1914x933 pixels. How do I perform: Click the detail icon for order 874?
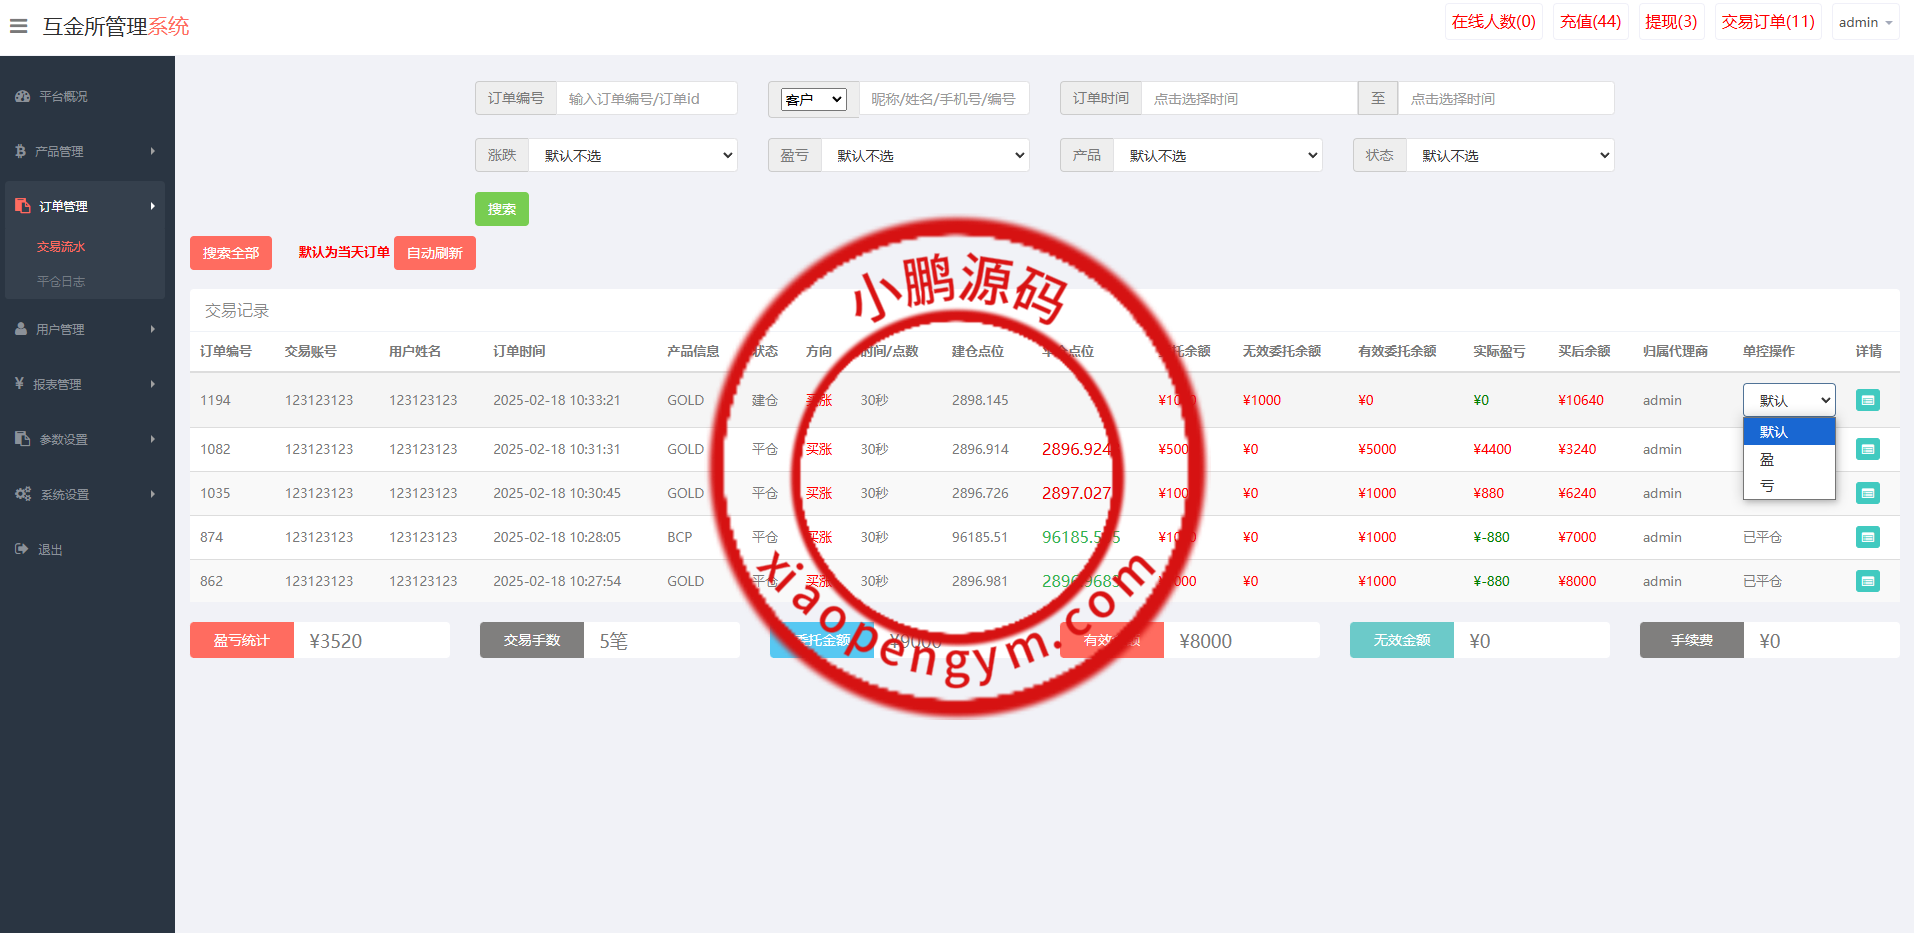(x=1866, y=537)
